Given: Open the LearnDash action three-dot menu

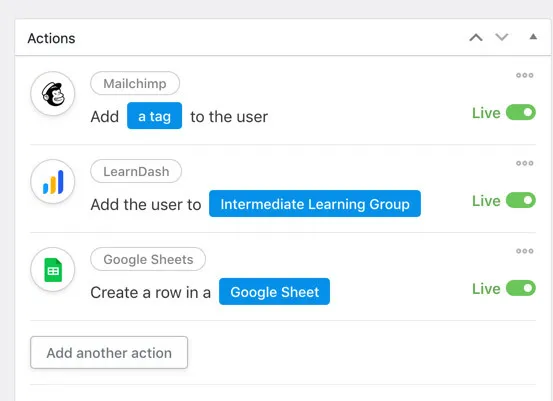Looking at the screenshot, I should pyautogui.click(x=524, y=163).
